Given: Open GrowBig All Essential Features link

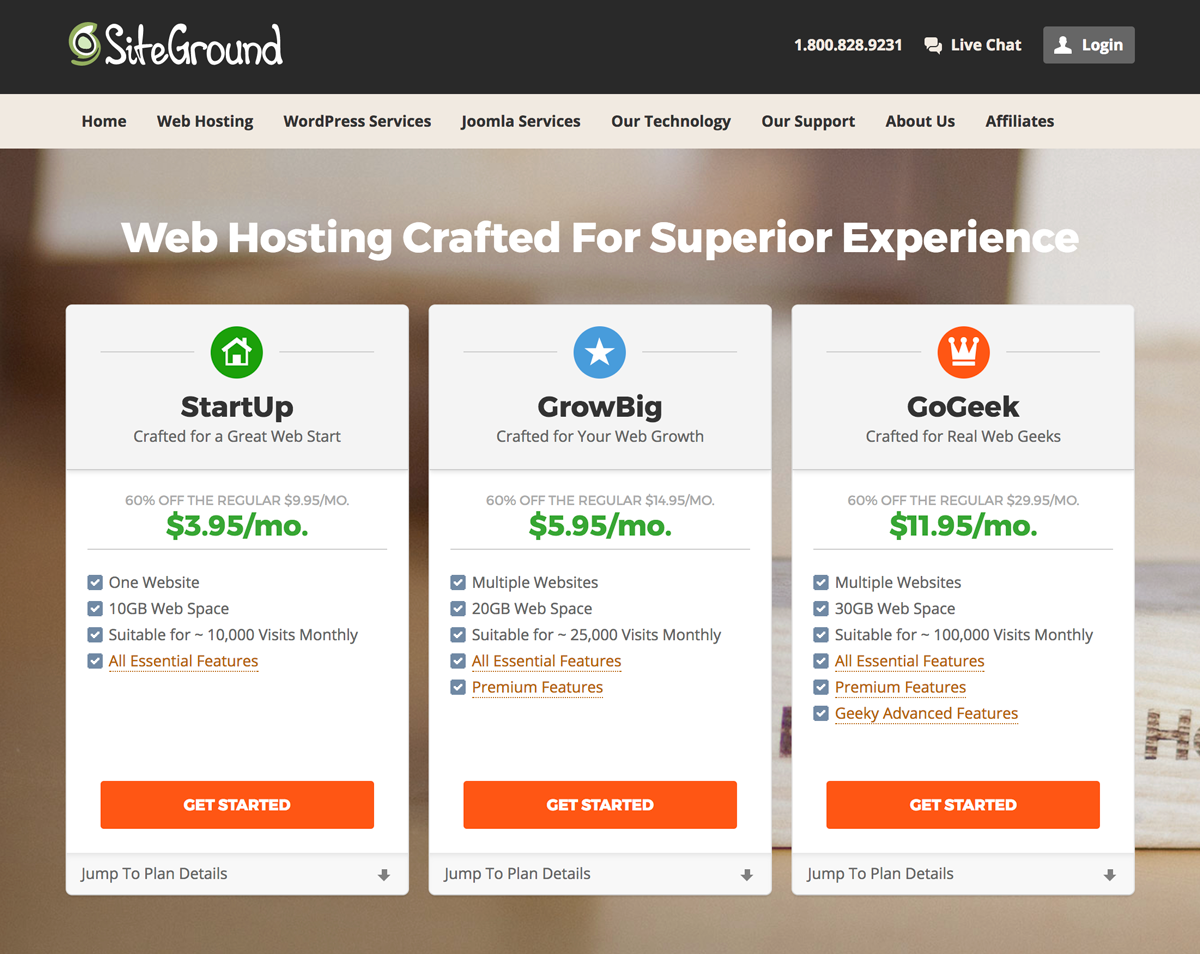Looking at the screenshot, I should [546, 661].
